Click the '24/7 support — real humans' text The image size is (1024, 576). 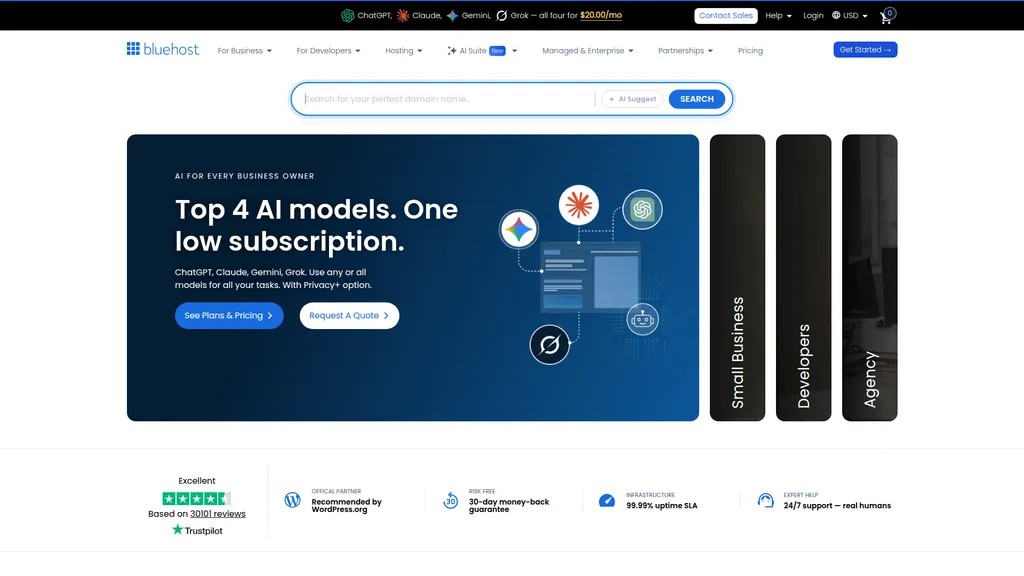[837, 505]
